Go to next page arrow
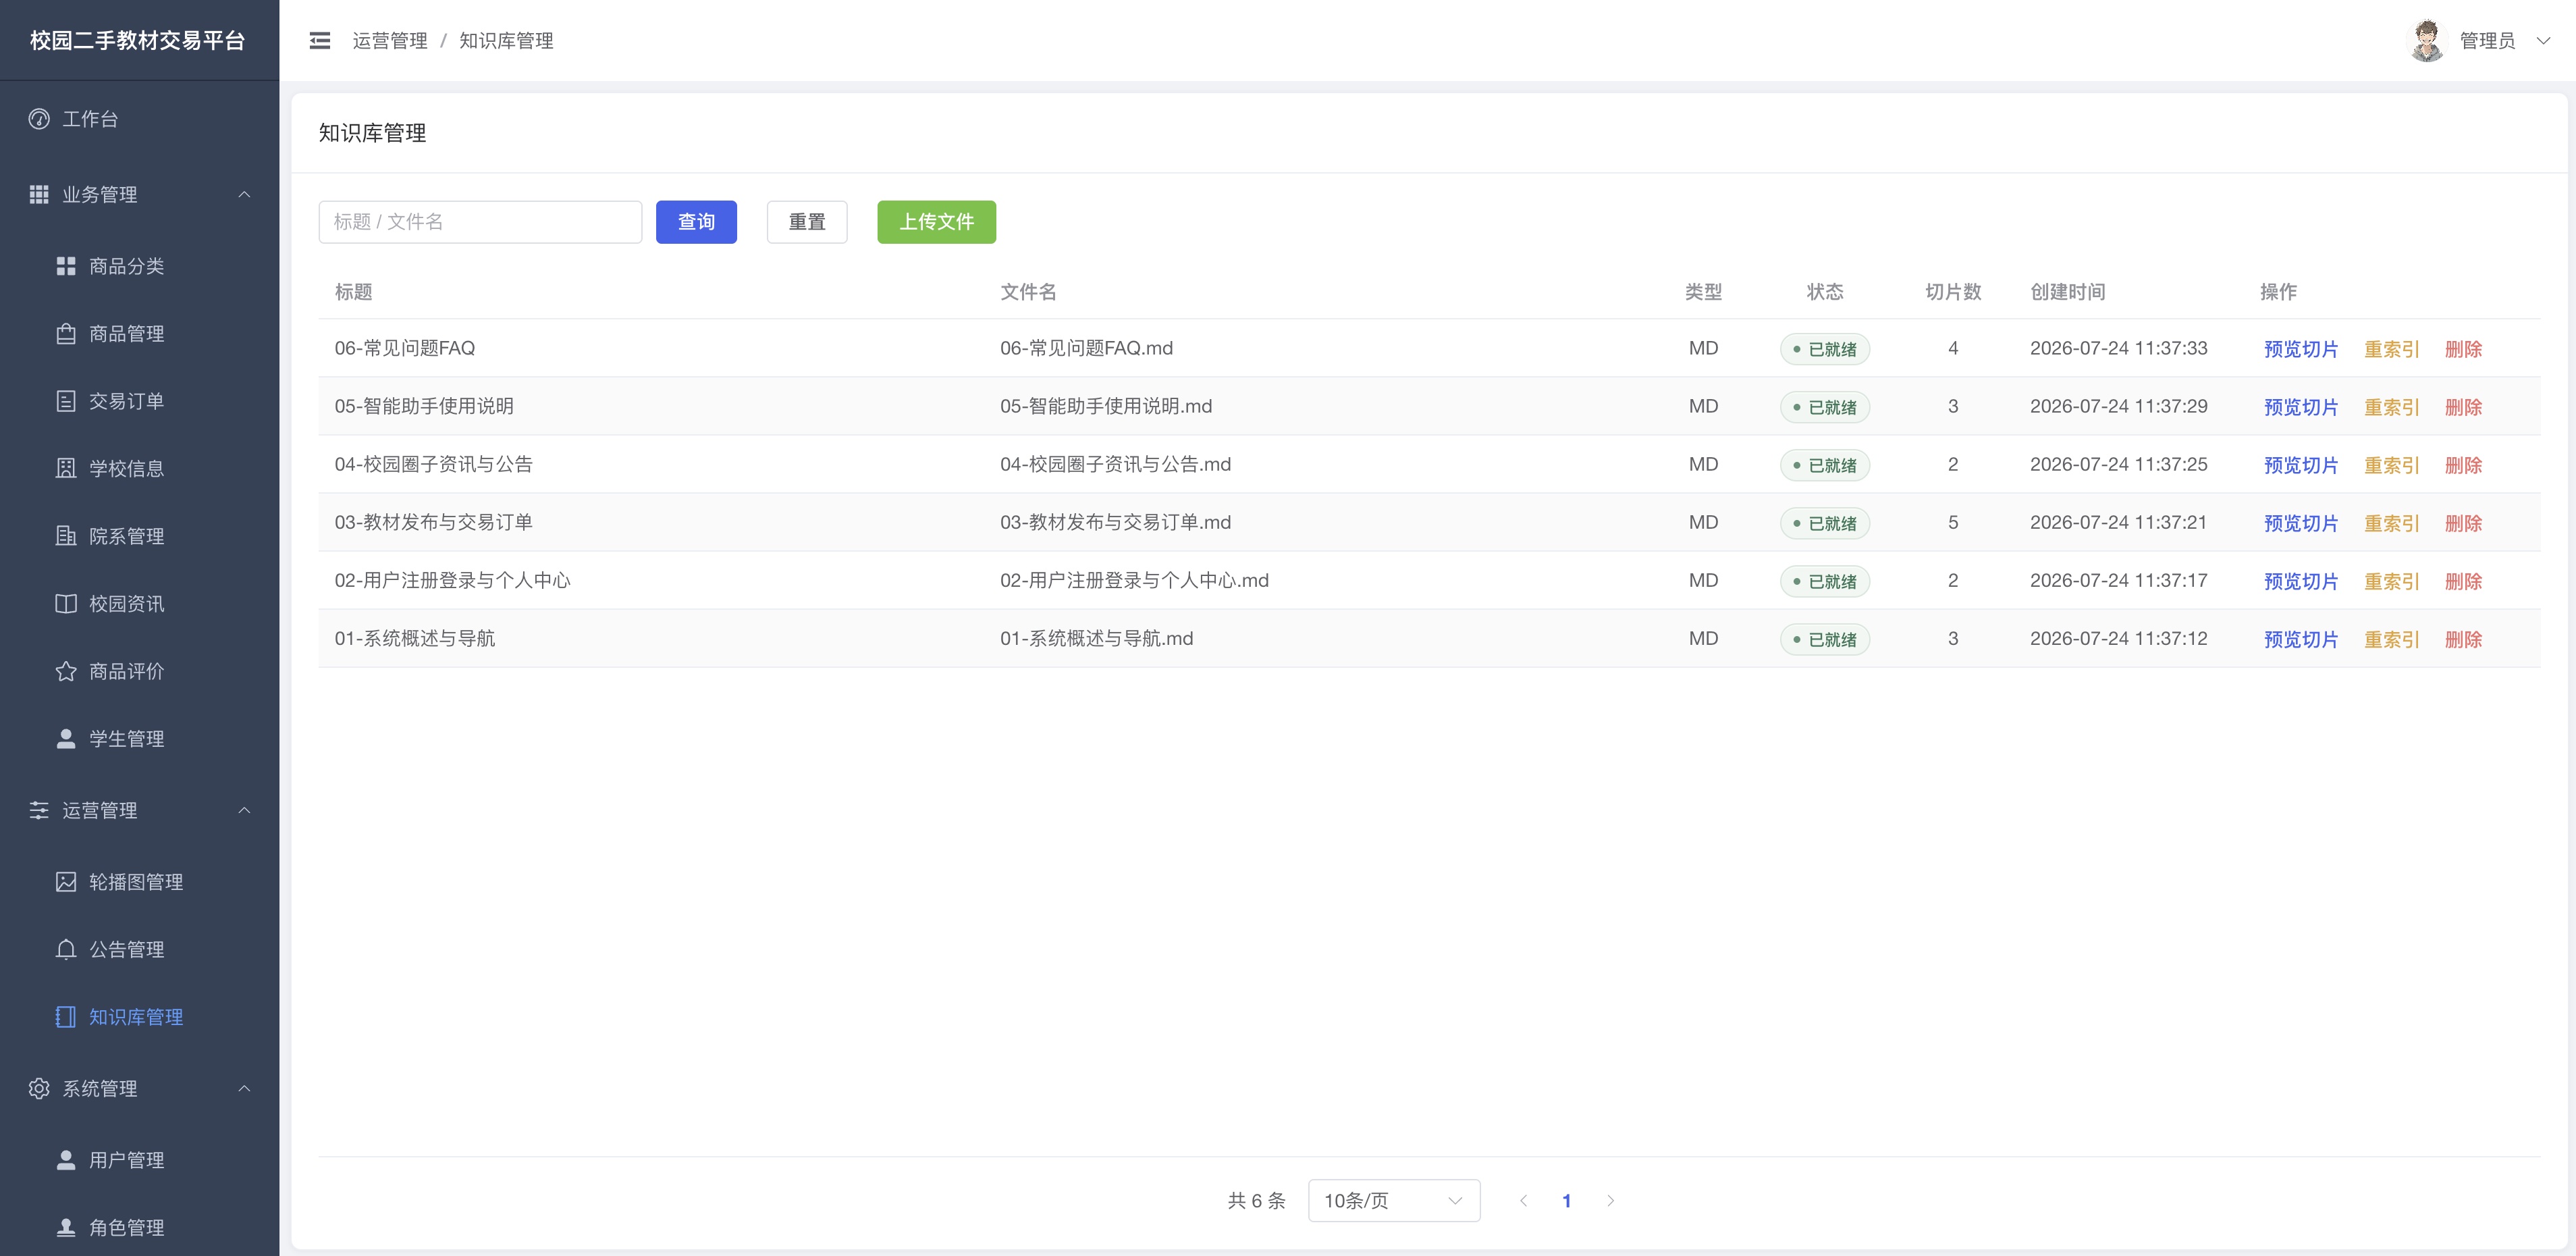 [1610, 1201]
